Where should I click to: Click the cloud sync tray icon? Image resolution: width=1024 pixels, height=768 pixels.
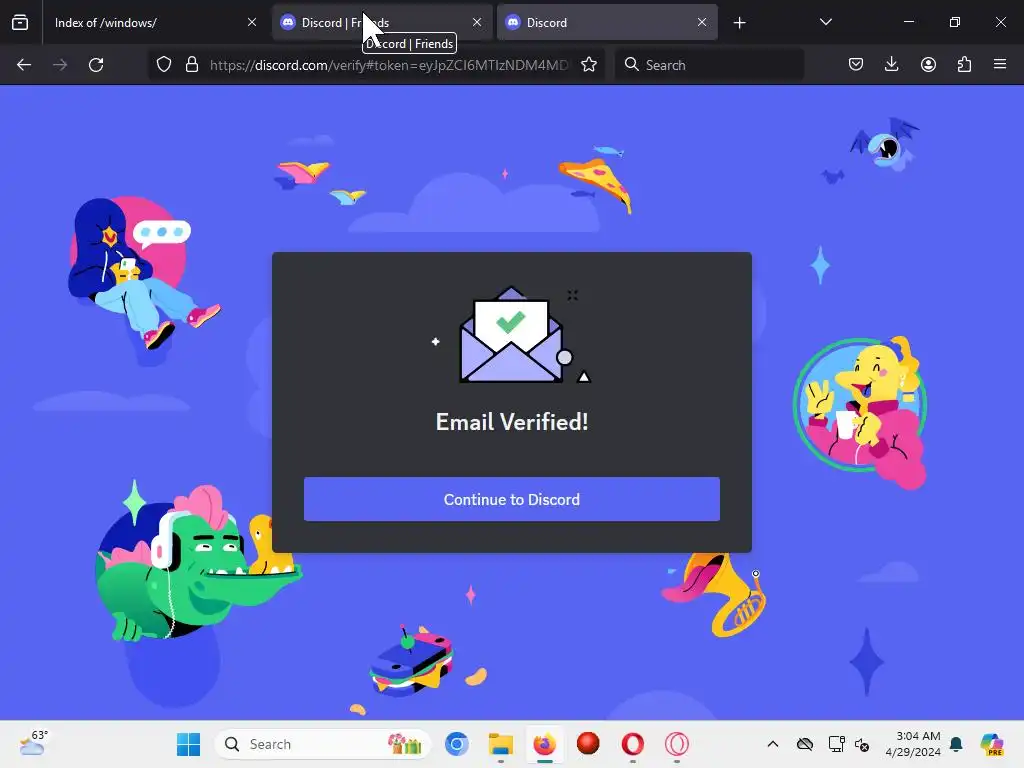[x=805, y=744]
